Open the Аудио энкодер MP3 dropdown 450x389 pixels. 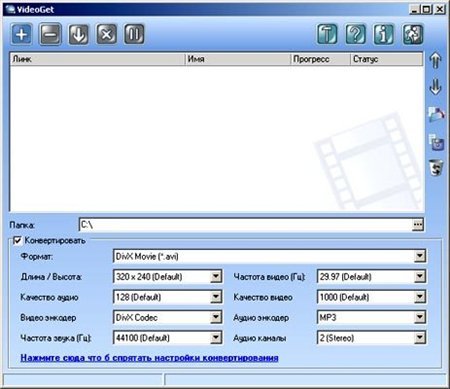pos(420,317)
